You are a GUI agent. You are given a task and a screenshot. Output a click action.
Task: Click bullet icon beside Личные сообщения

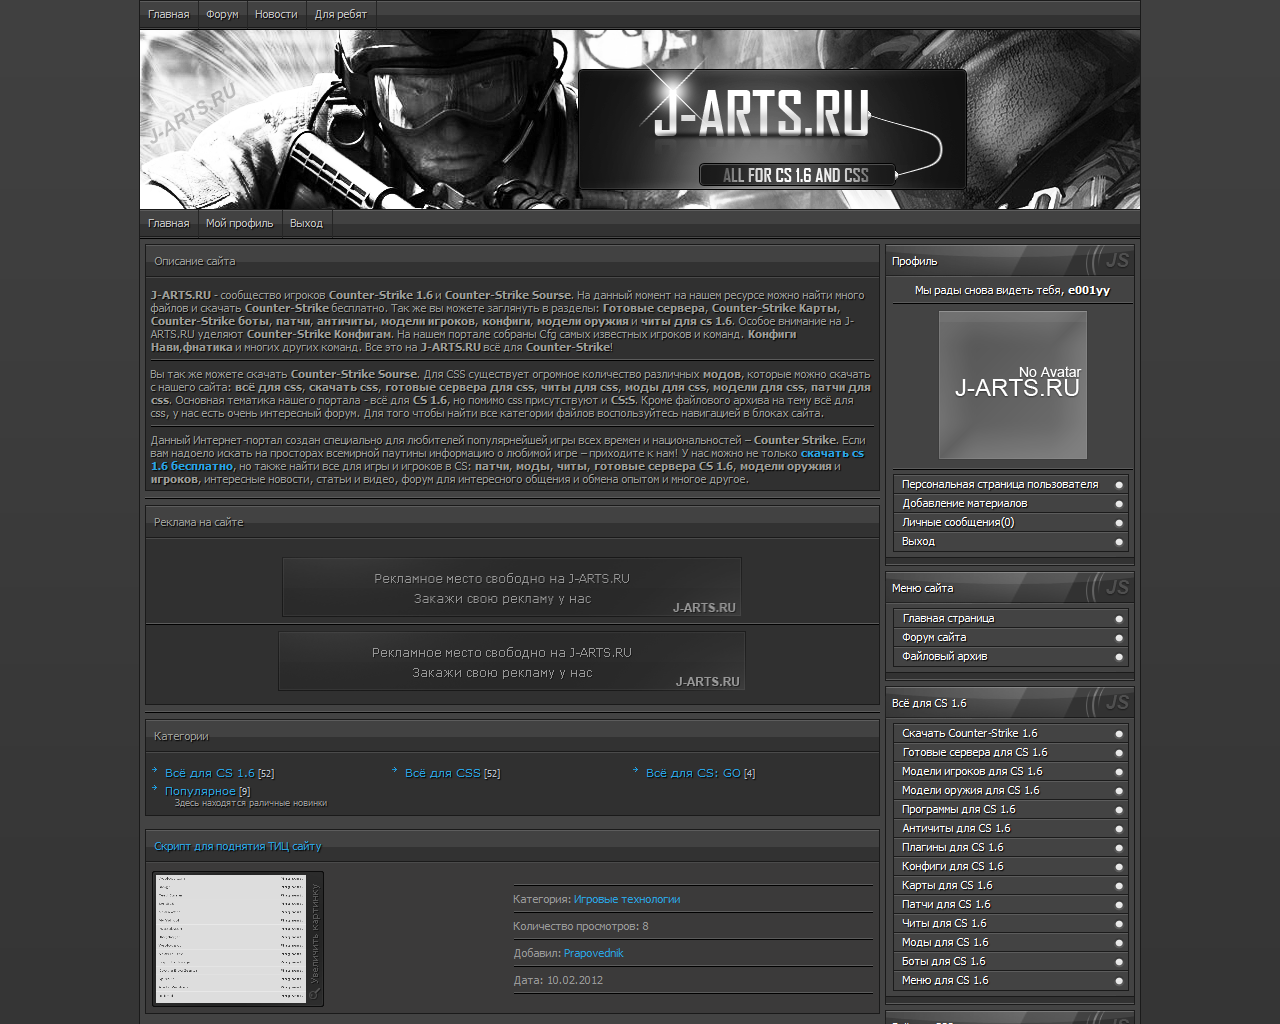point(1119,523)
